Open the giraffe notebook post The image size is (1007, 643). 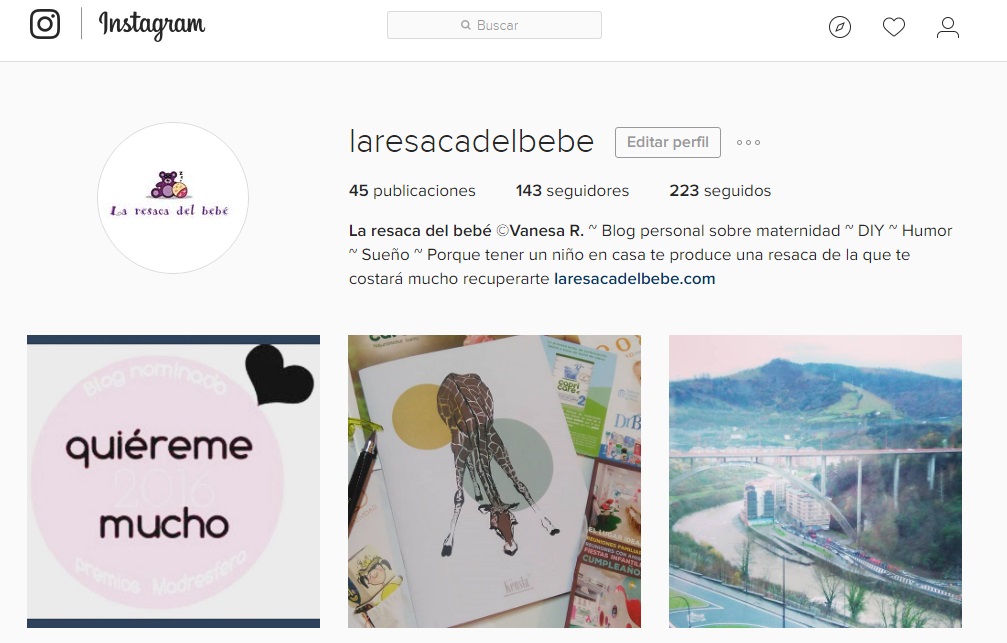[x=495, y=481]
